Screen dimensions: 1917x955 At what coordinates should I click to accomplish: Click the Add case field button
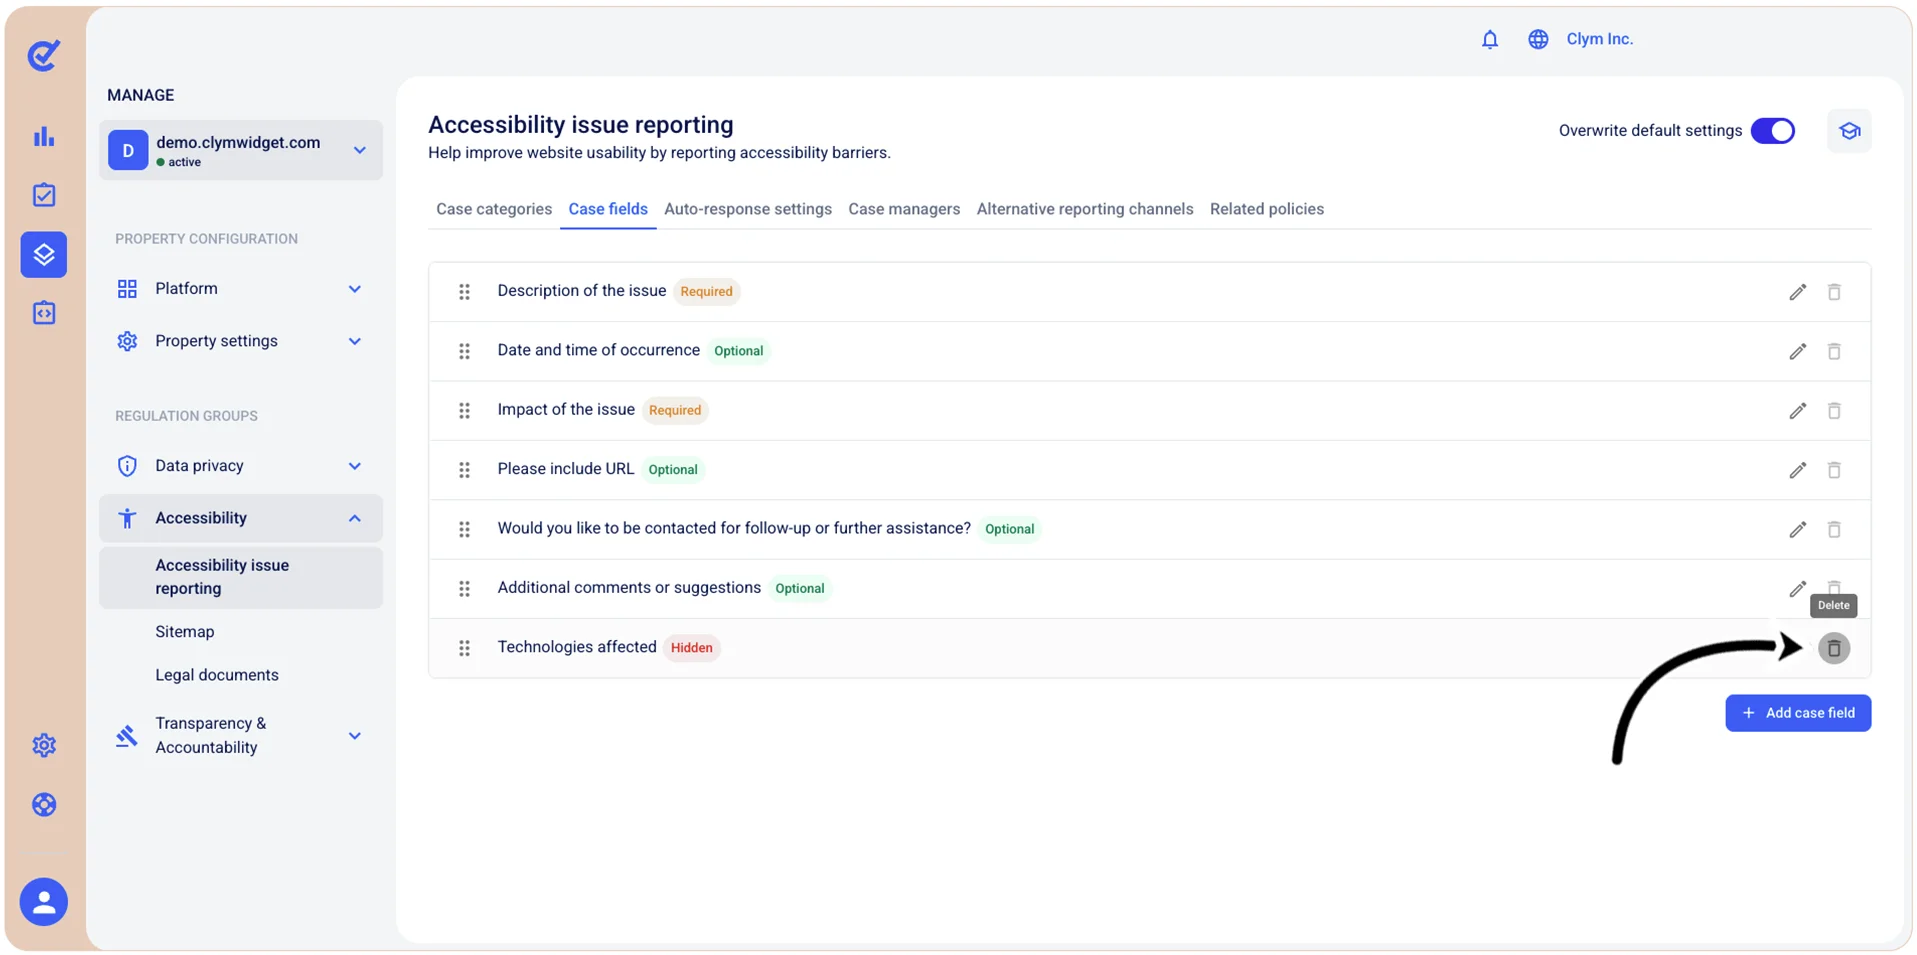1798,713
